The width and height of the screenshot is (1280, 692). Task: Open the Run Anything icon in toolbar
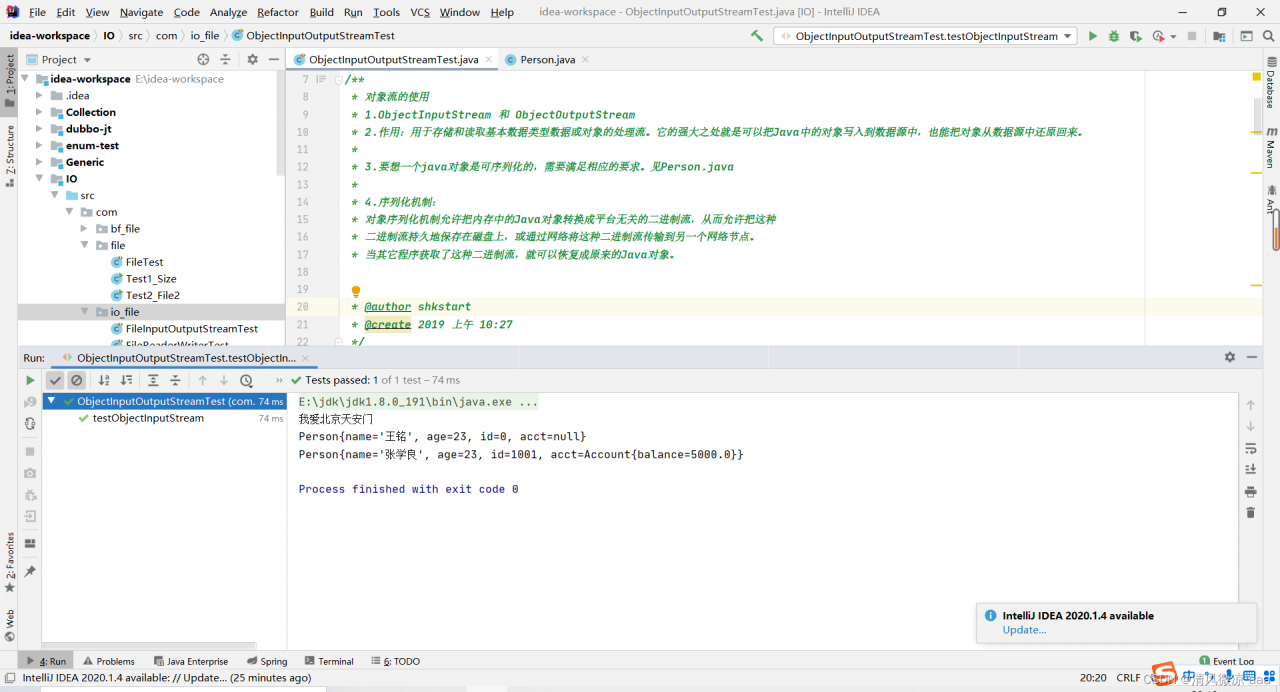tap(1246, 36)
